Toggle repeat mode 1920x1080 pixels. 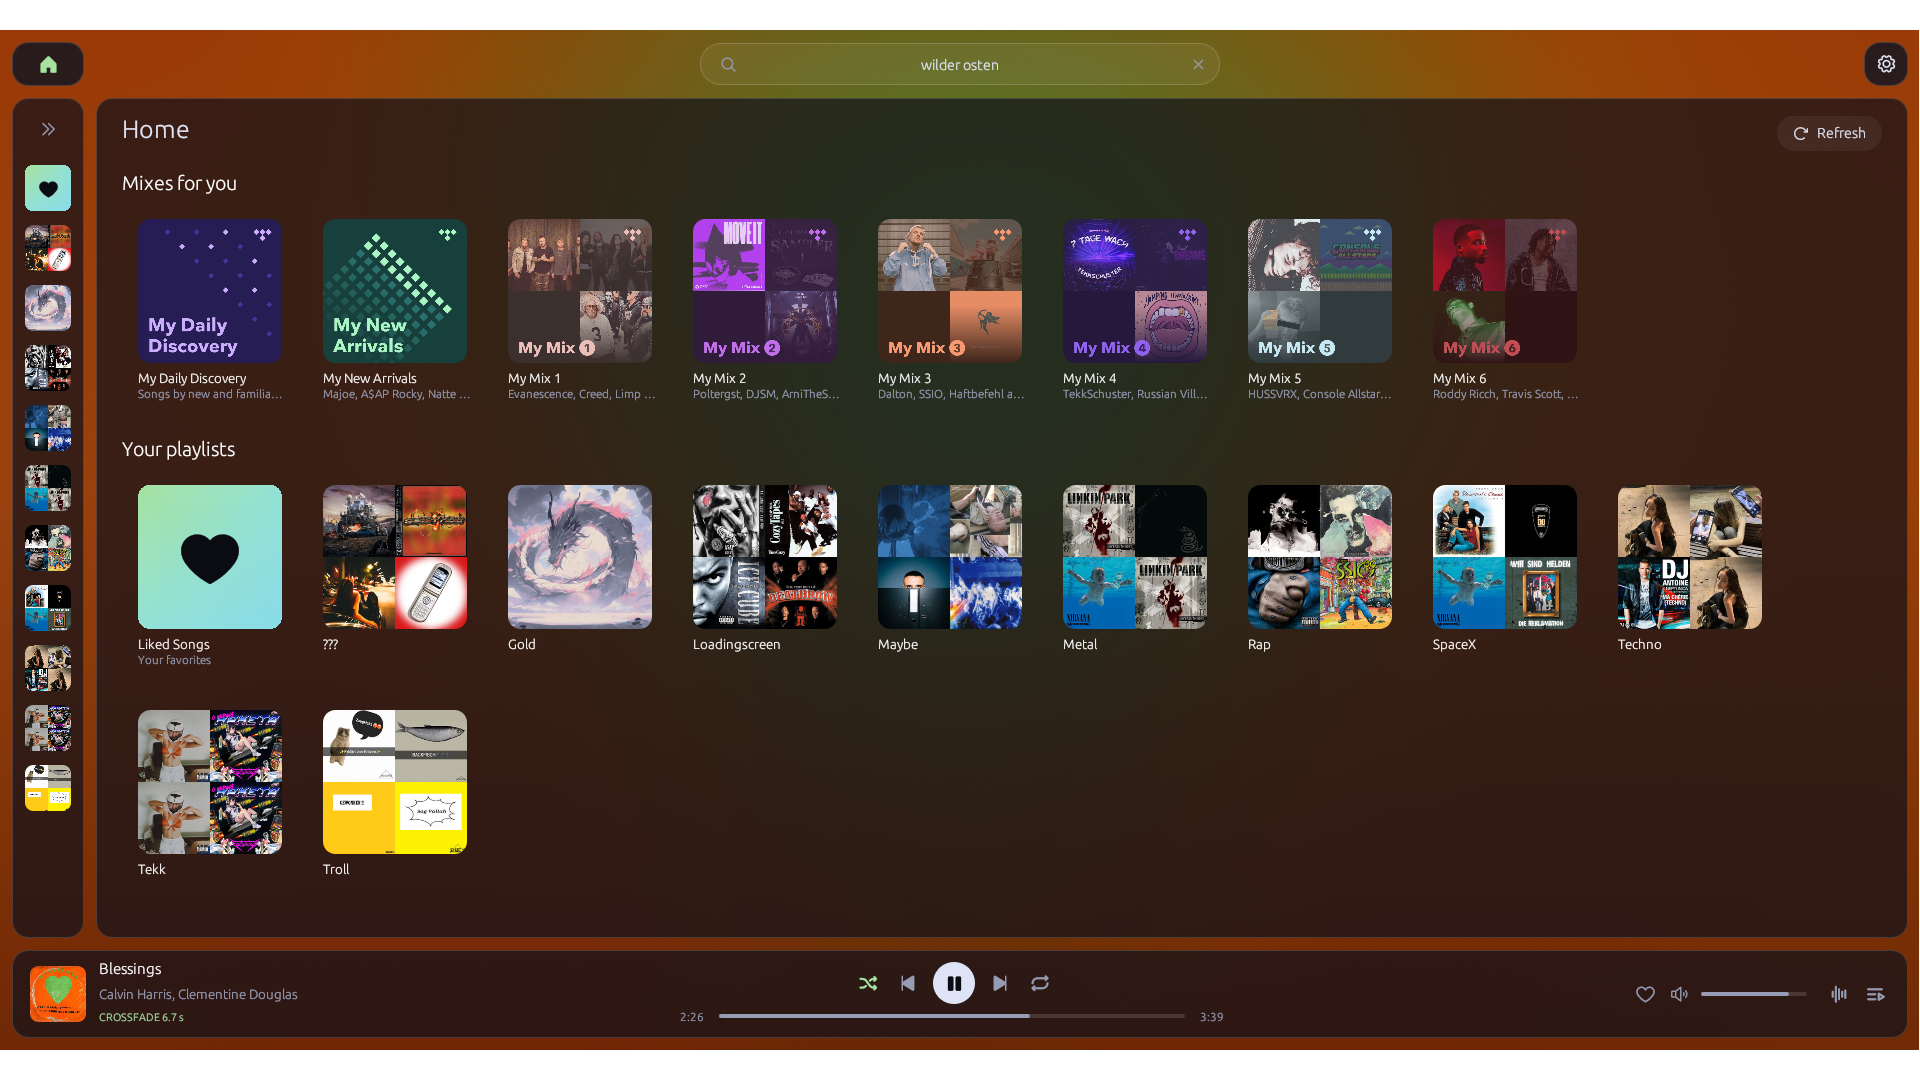(1040, 983)
